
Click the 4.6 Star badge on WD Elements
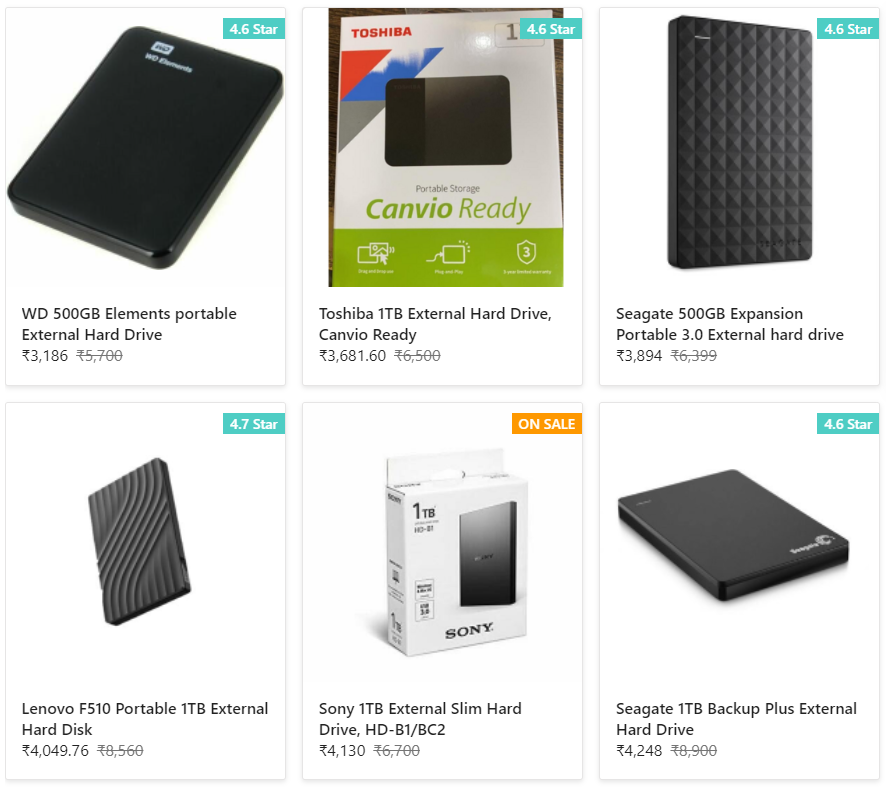[x=256, y=29]
